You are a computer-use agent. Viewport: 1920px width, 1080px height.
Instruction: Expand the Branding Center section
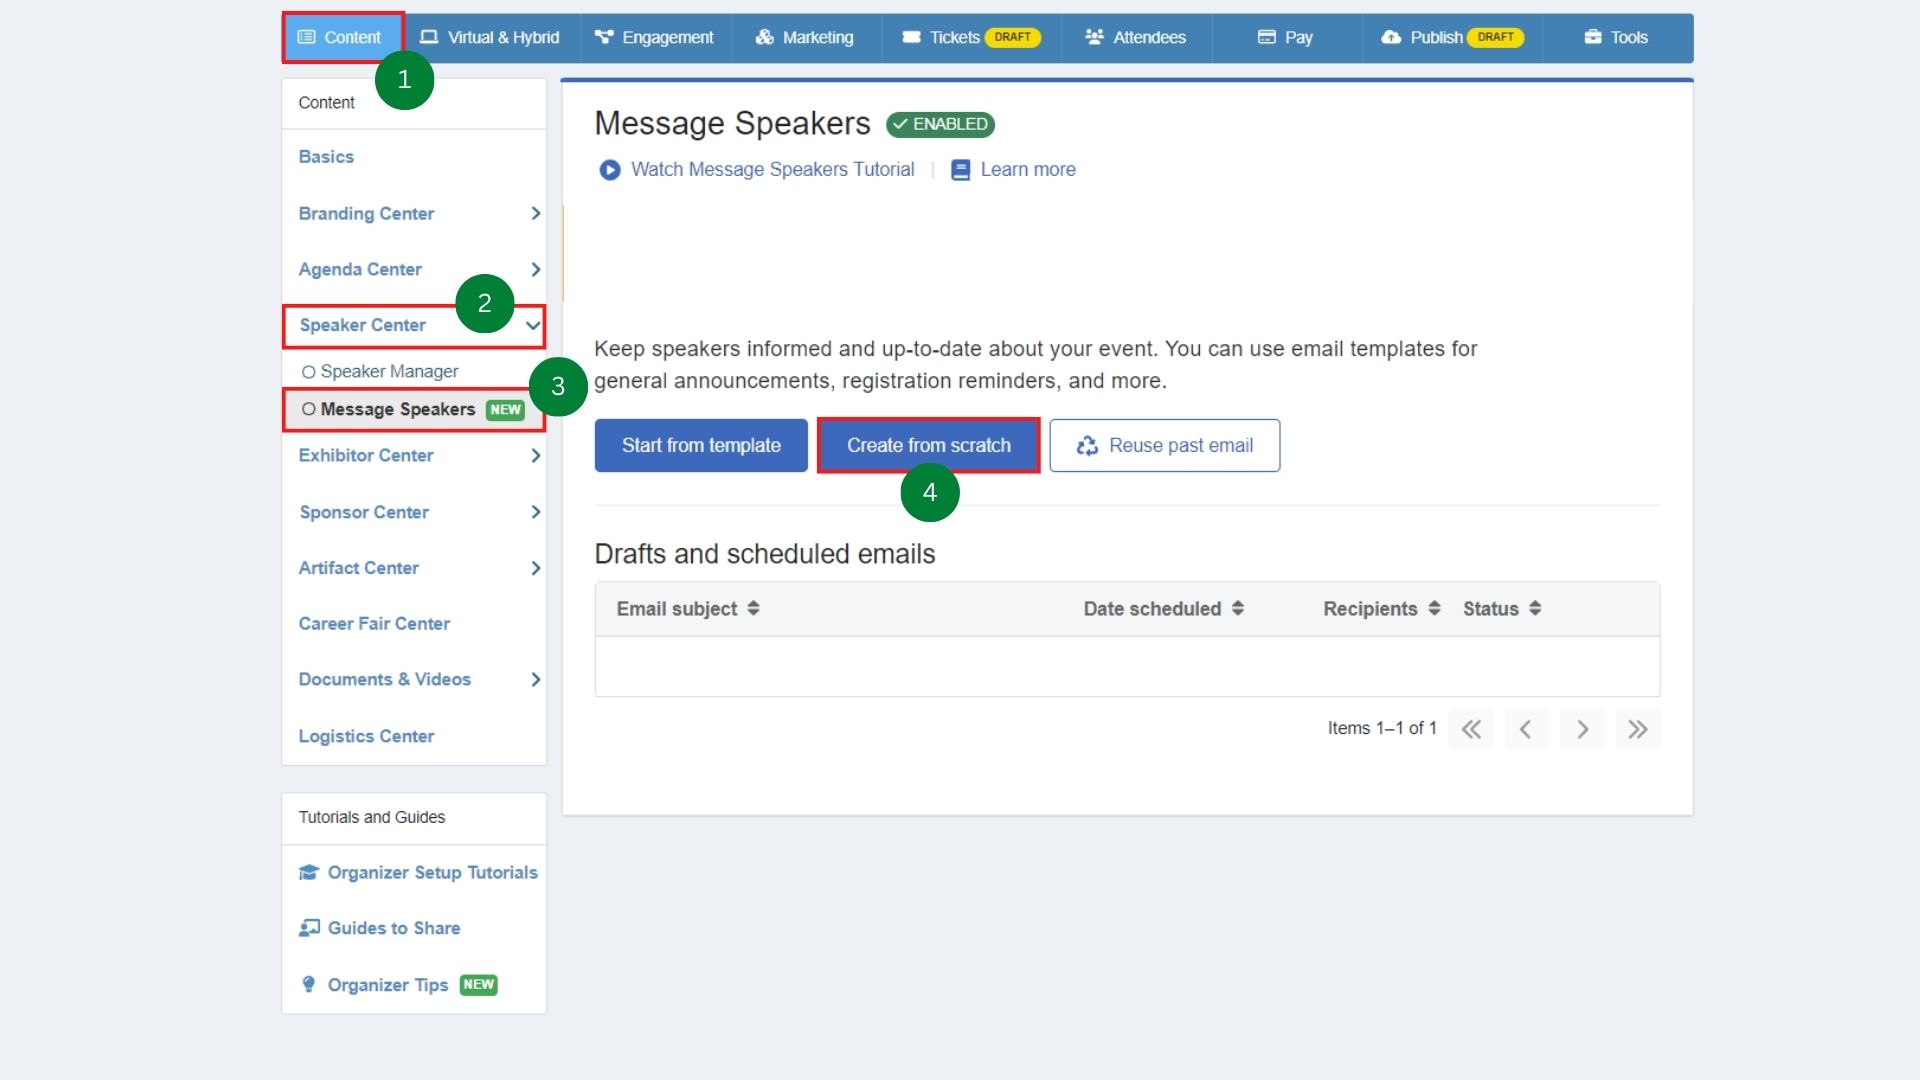(536, 213)
